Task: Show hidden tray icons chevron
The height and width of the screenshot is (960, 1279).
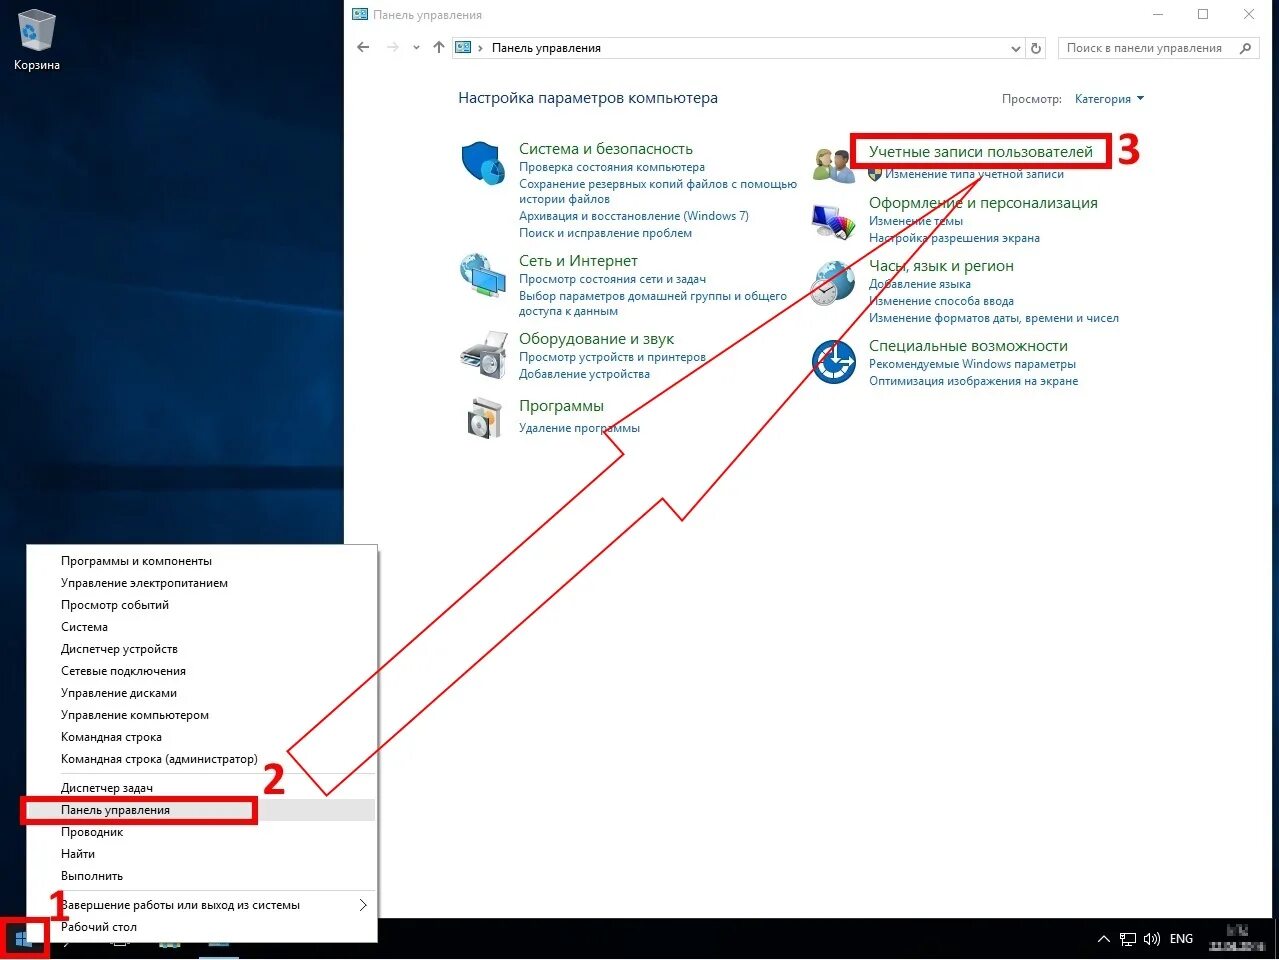Action: (1103, 939)
